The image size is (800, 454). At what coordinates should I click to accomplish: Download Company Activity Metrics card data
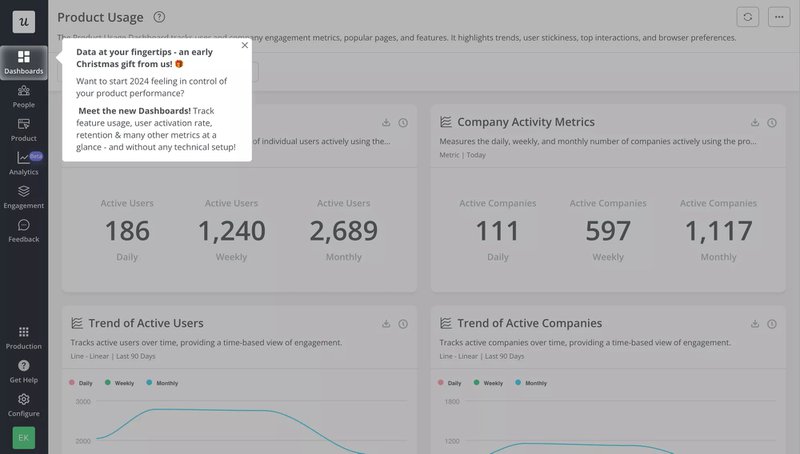pos(755,122)
